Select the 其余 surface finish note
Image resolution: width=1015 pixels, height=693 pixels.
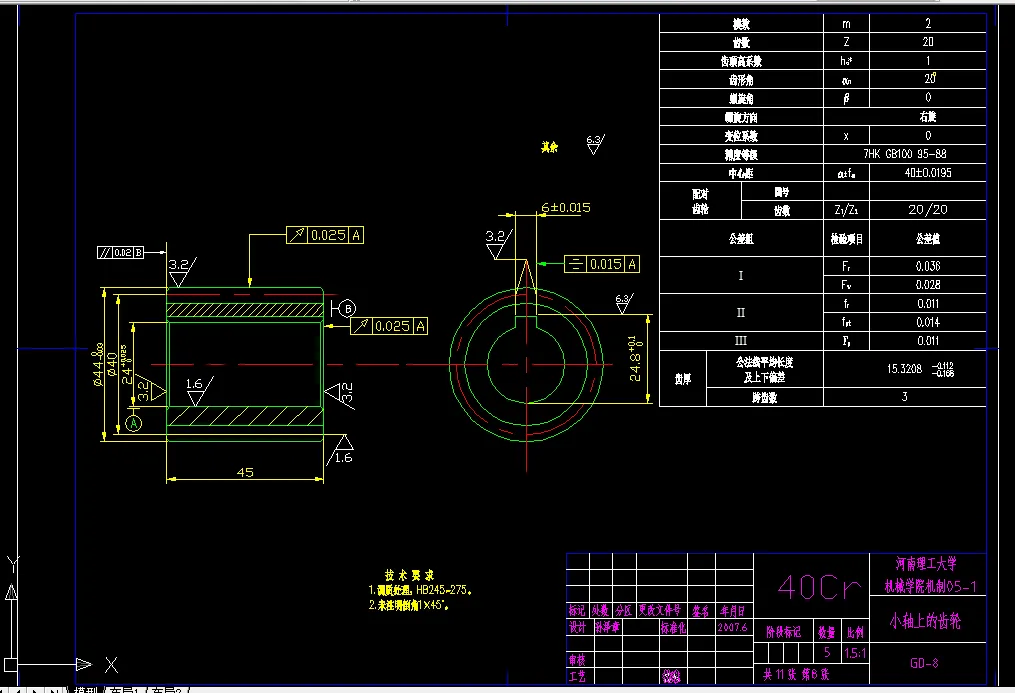tap(550, 148)
